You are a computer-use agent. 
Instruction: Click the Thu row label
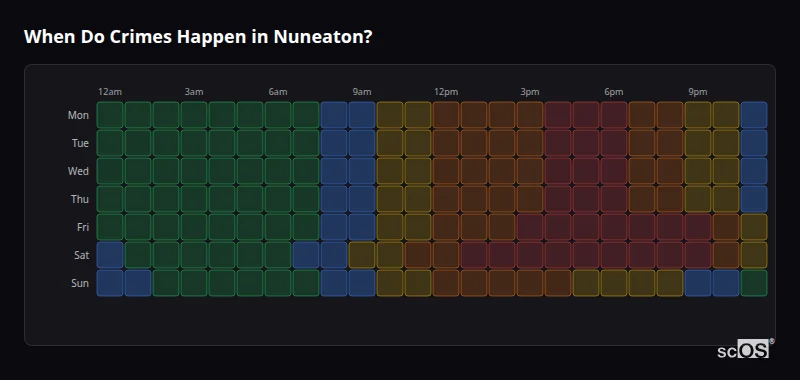80,199
